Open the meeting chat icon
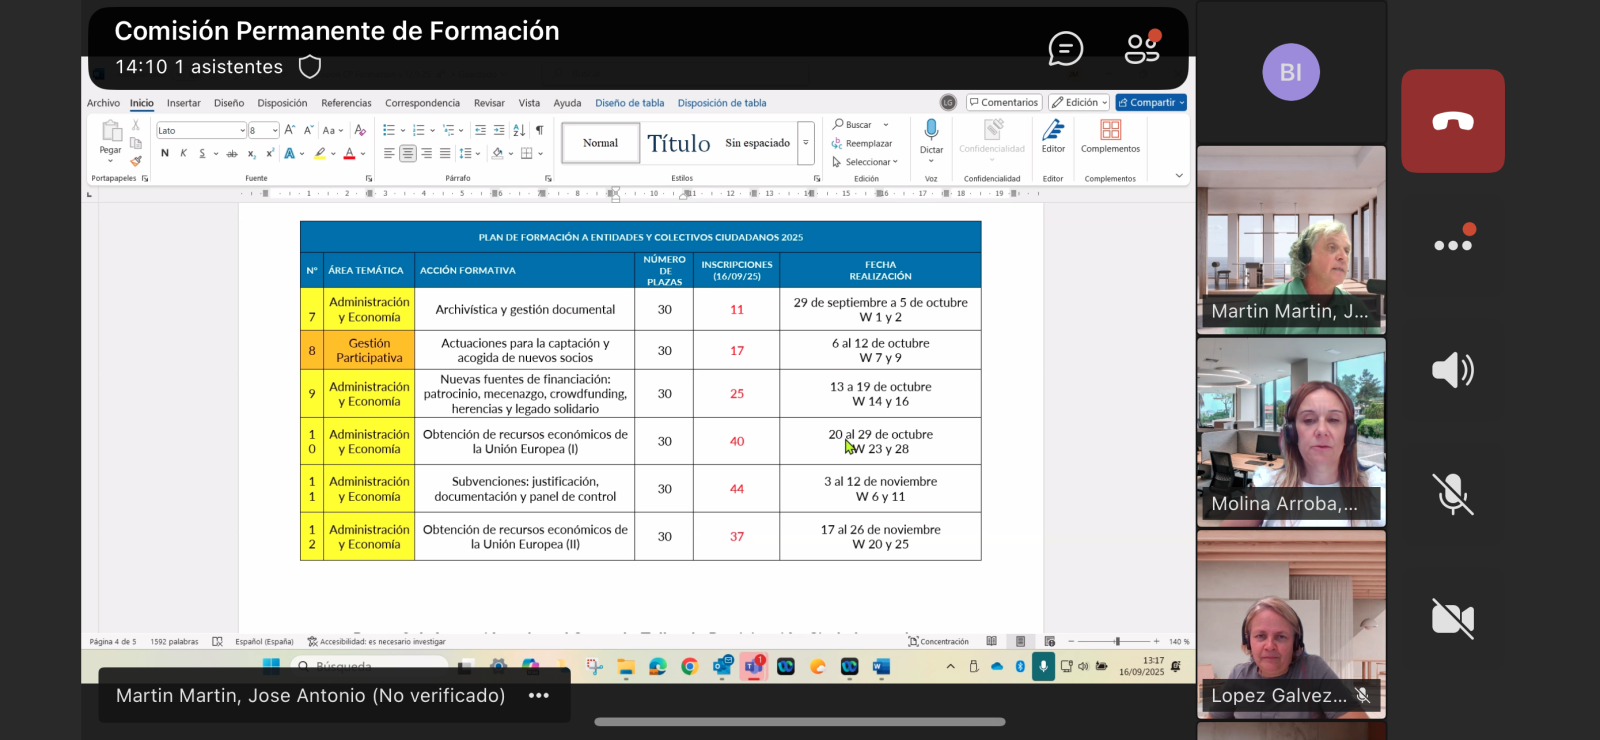The width and height of the screenshot is (1600, 740). click(x=1065, y=48)
